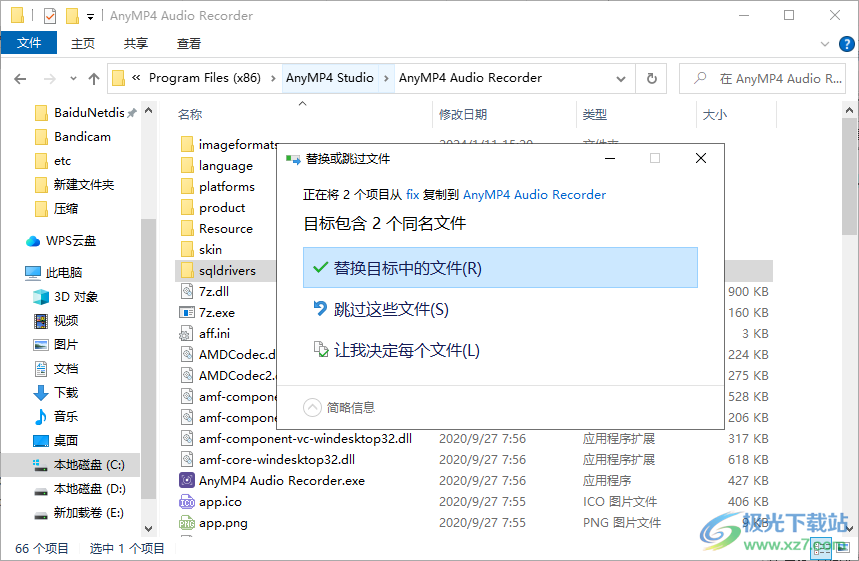This screenshot has height=561, width=859.
Task: Go back to previous folder arrow
Action: [x=20, y=79]
